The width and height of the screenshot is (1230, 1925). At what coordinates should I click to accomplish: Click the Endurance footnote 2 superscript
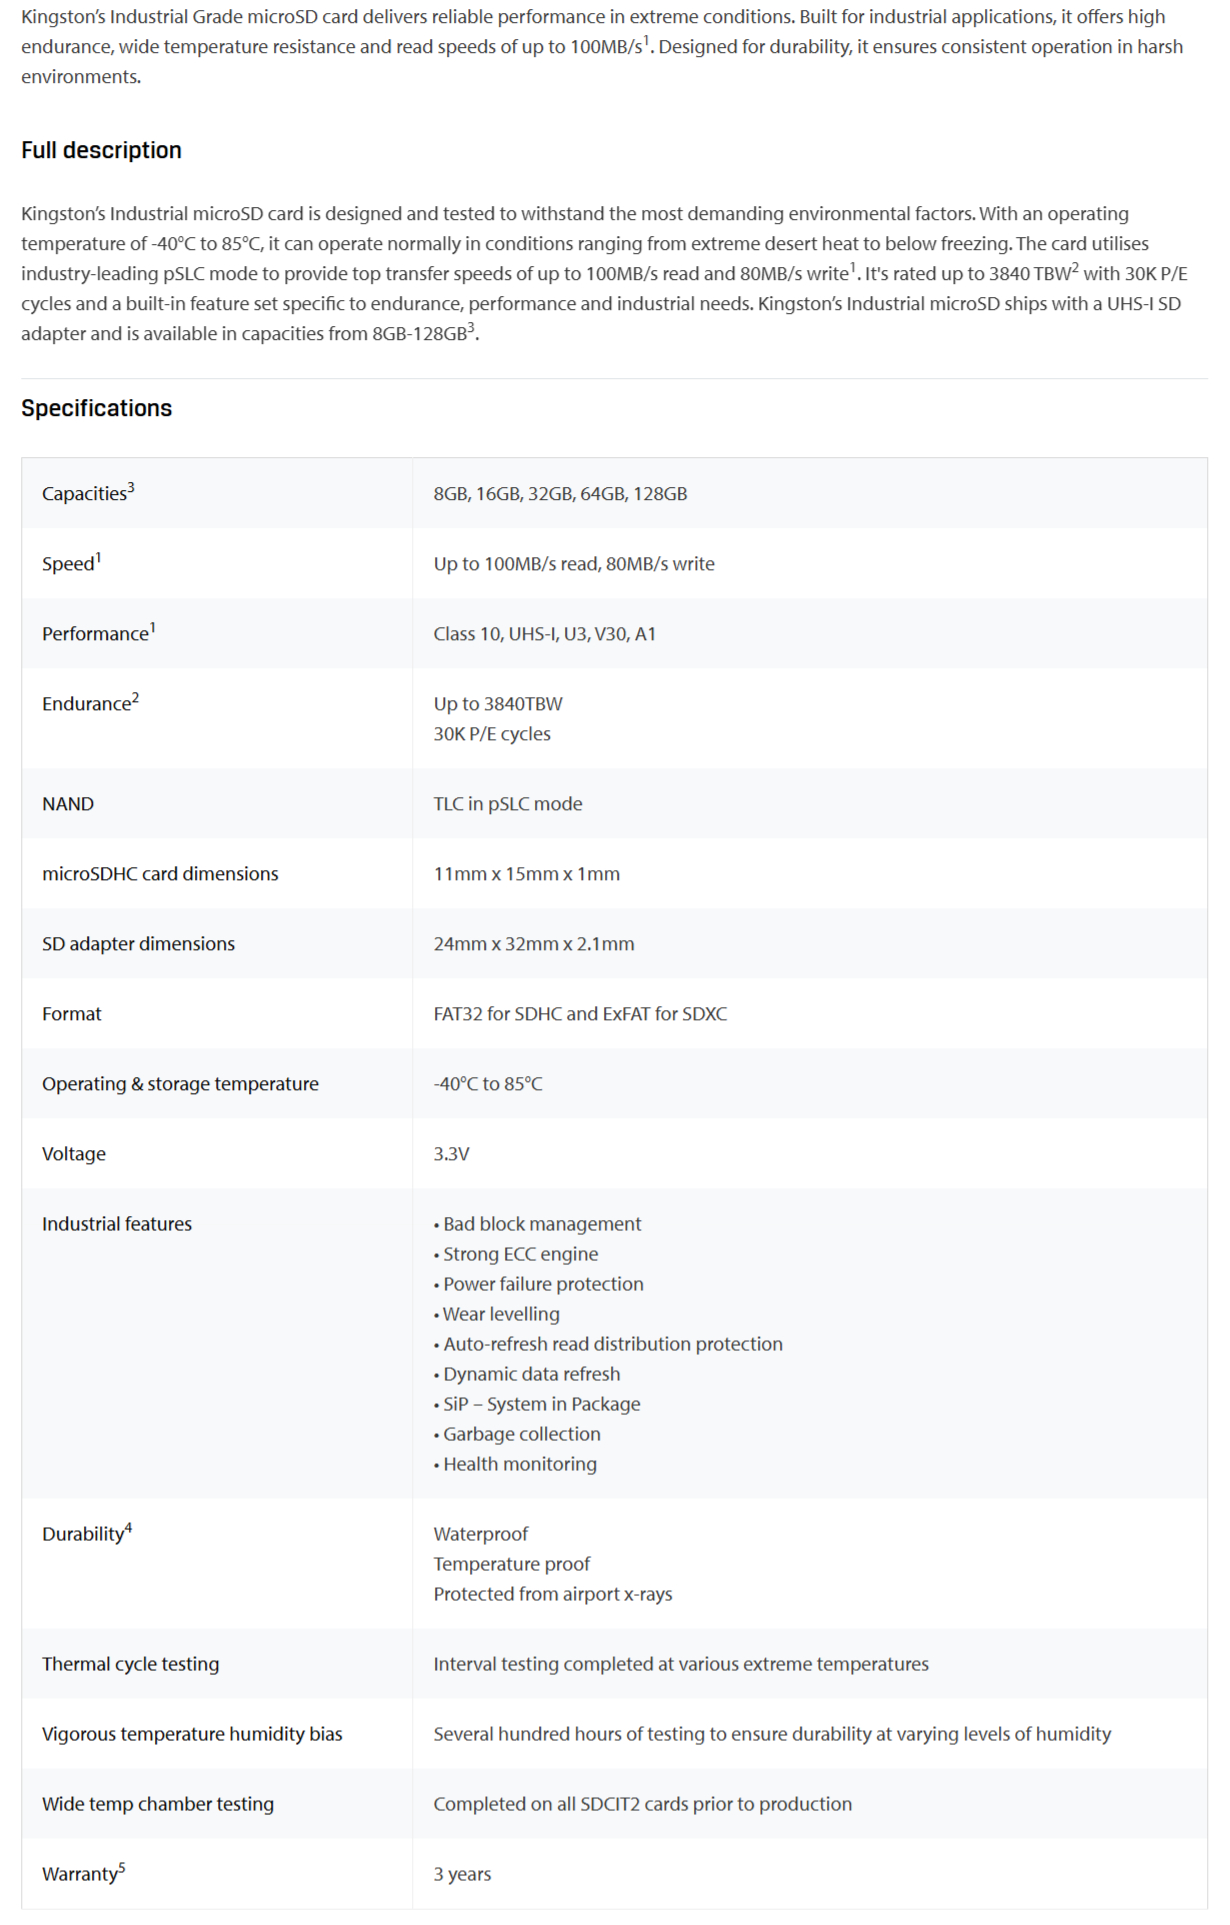click(135, 698)
